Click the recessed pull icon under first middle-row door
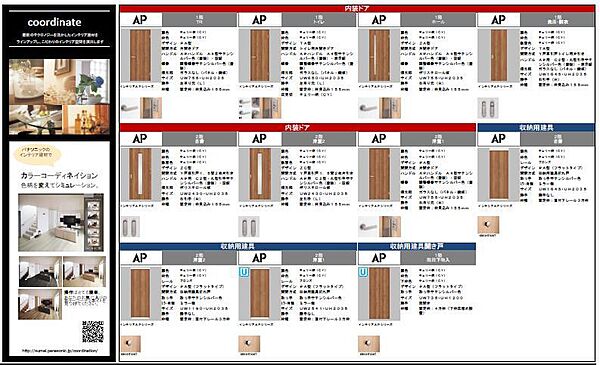 (x=130, y=226)
